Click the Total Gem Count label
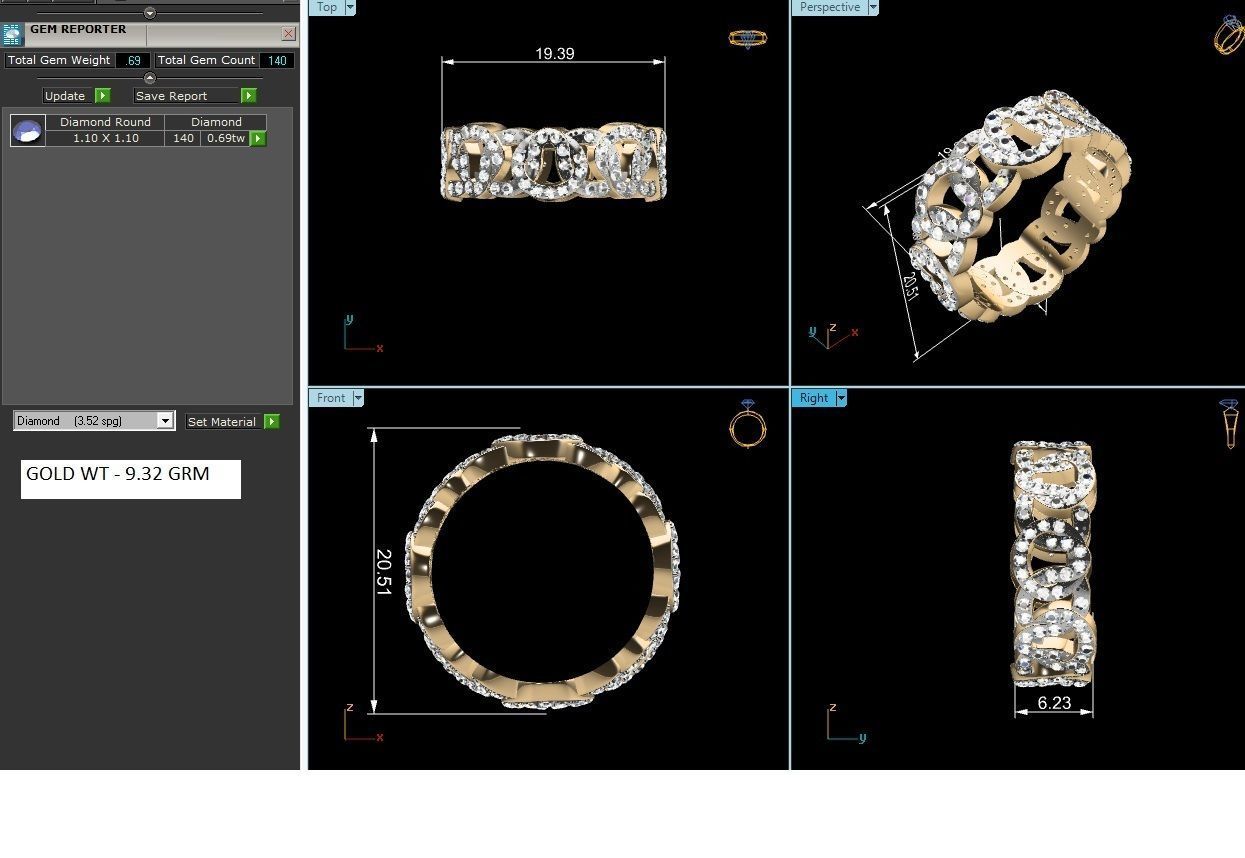Viewport: 1245px width, 858px height. click(206, 60)
